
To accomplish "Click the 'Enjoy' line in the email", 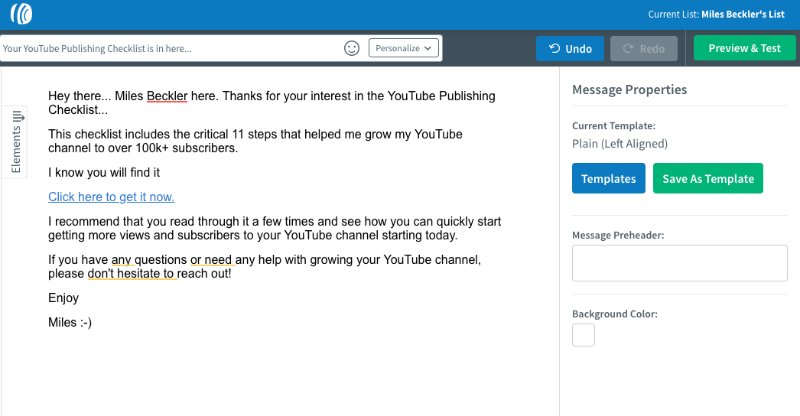I will coord(63,298).
